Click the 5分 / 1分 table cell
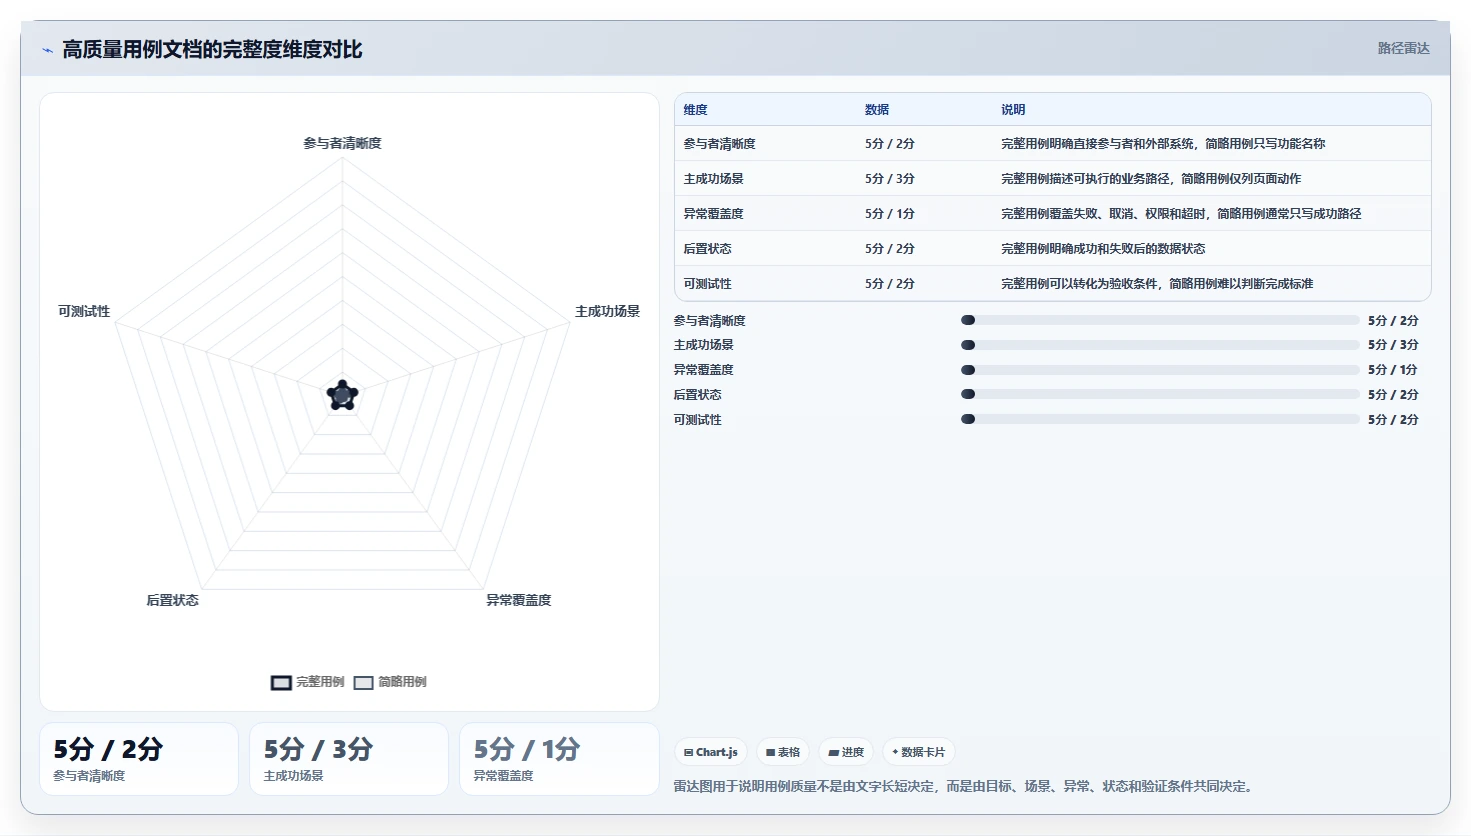The height and width of the screenshot is (836, 1471). (x=890, y=214)
